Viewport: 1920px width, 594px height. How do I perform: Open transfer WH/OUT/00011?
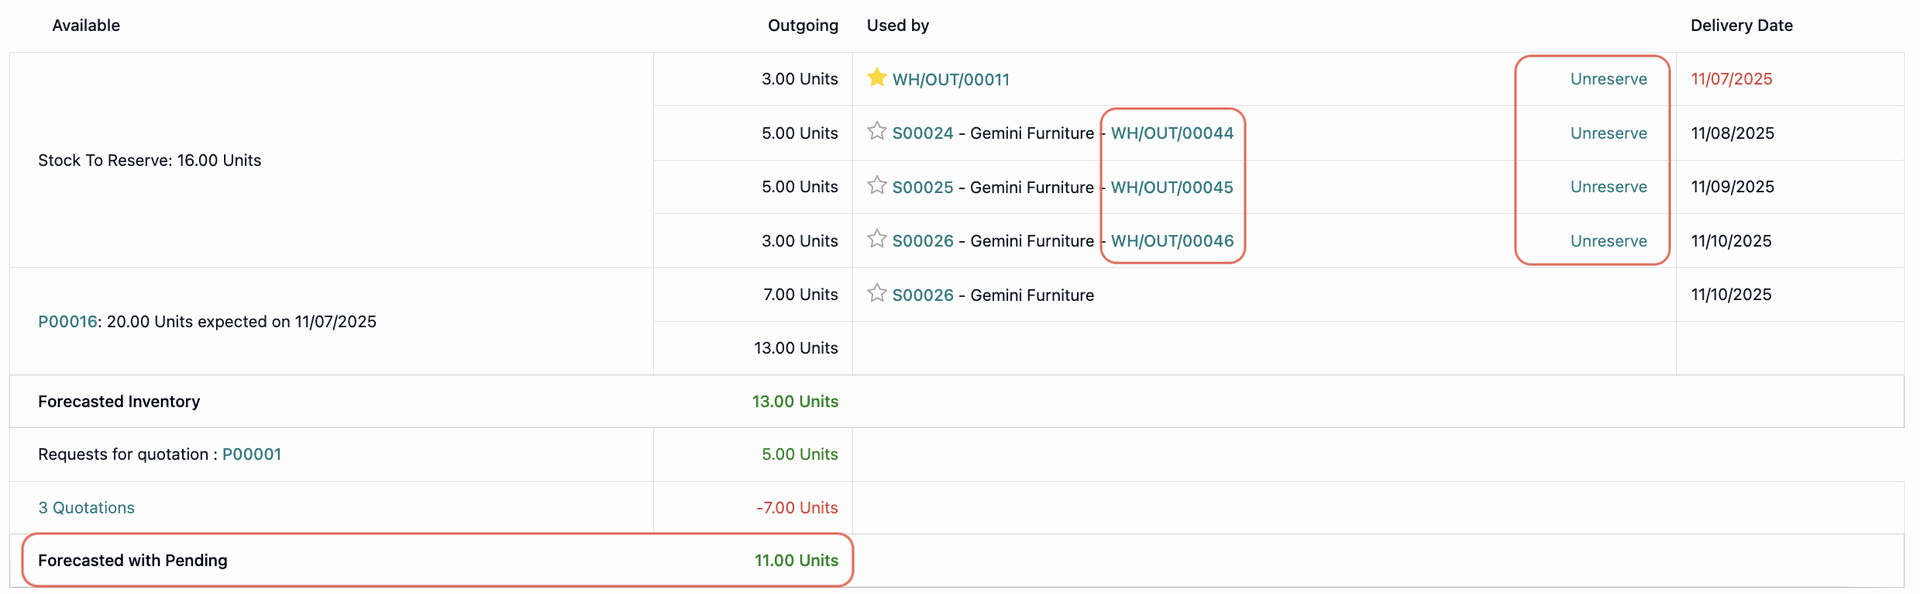tap(950, 80)
